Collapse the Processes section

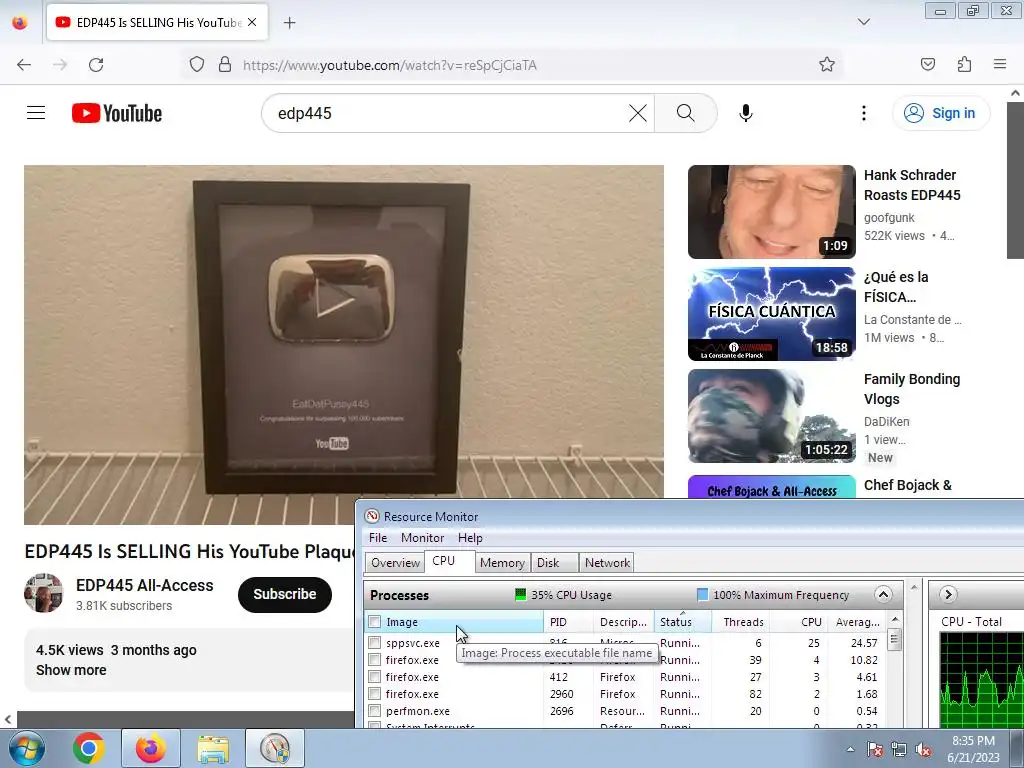[x=882, y=594]
